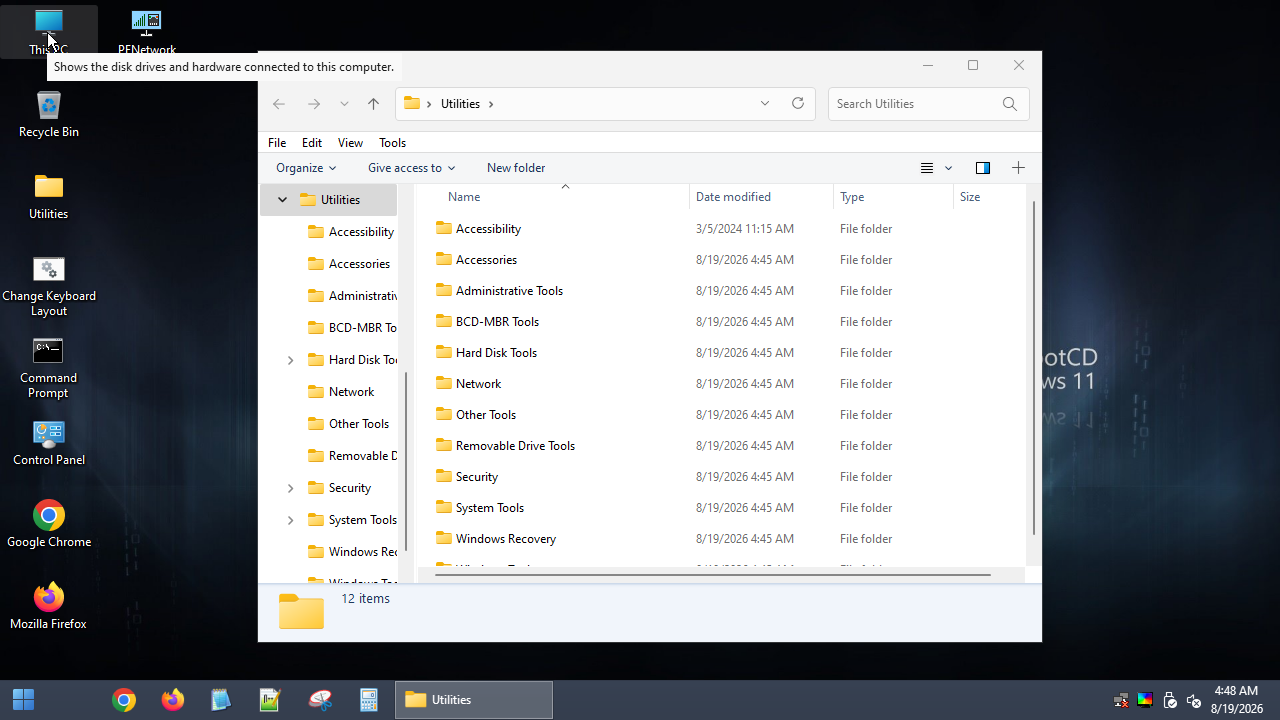Sort by the Type column header
Image resolution: width=1280 pixels, height=720 pixels.
tap(893, 197)
